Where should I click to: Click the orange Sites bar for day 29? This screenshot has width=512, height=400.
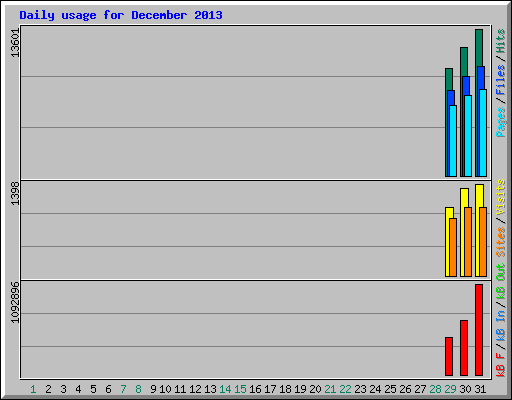click(x=453, y=247)
